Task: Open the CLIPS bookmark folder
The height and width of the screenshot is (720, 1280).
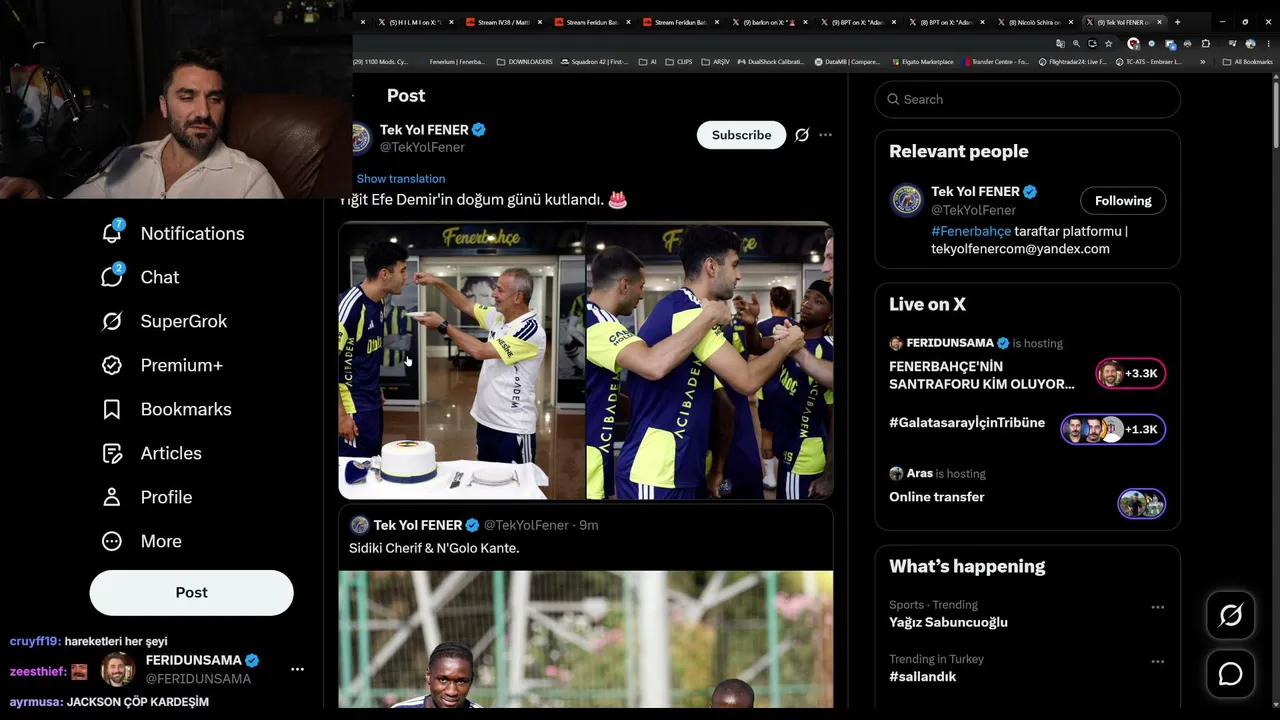Action: (x=678, y=62)
